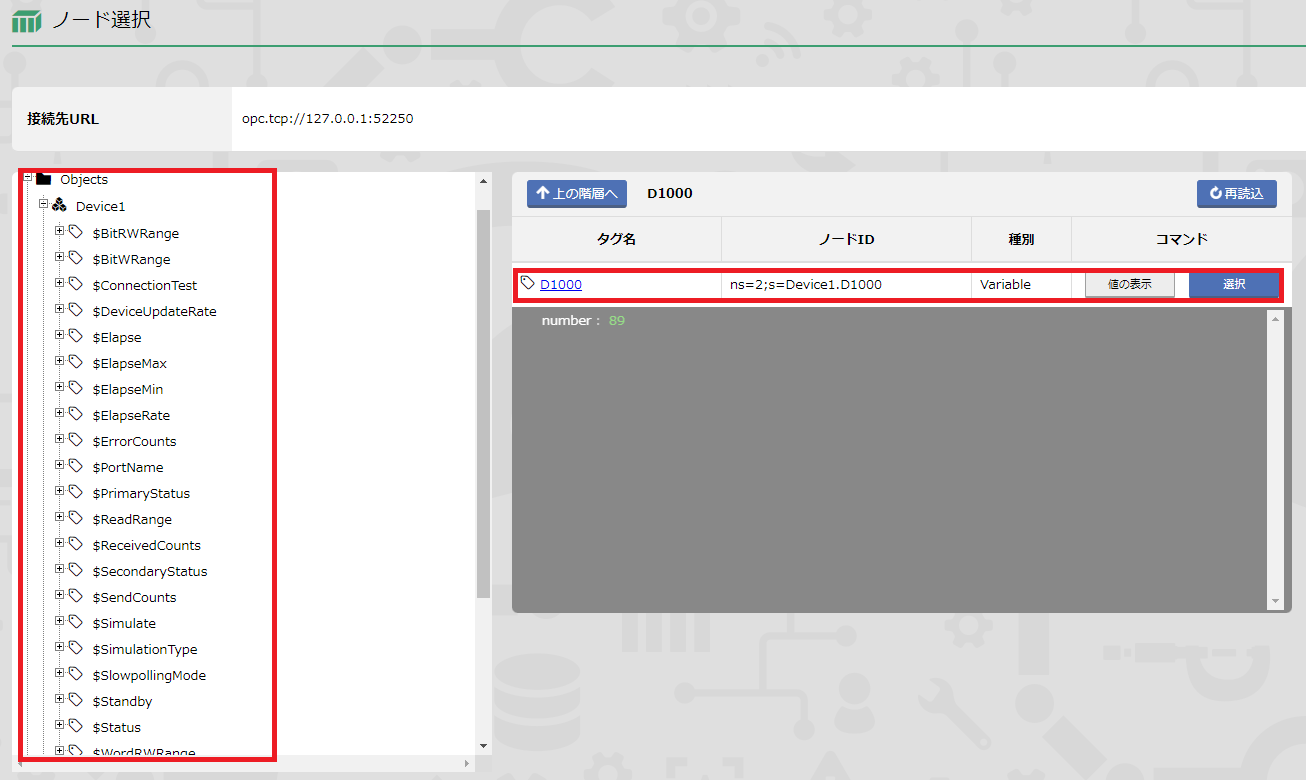Click the タグ名 column header
1306x780 pixels.
[617, 239]
